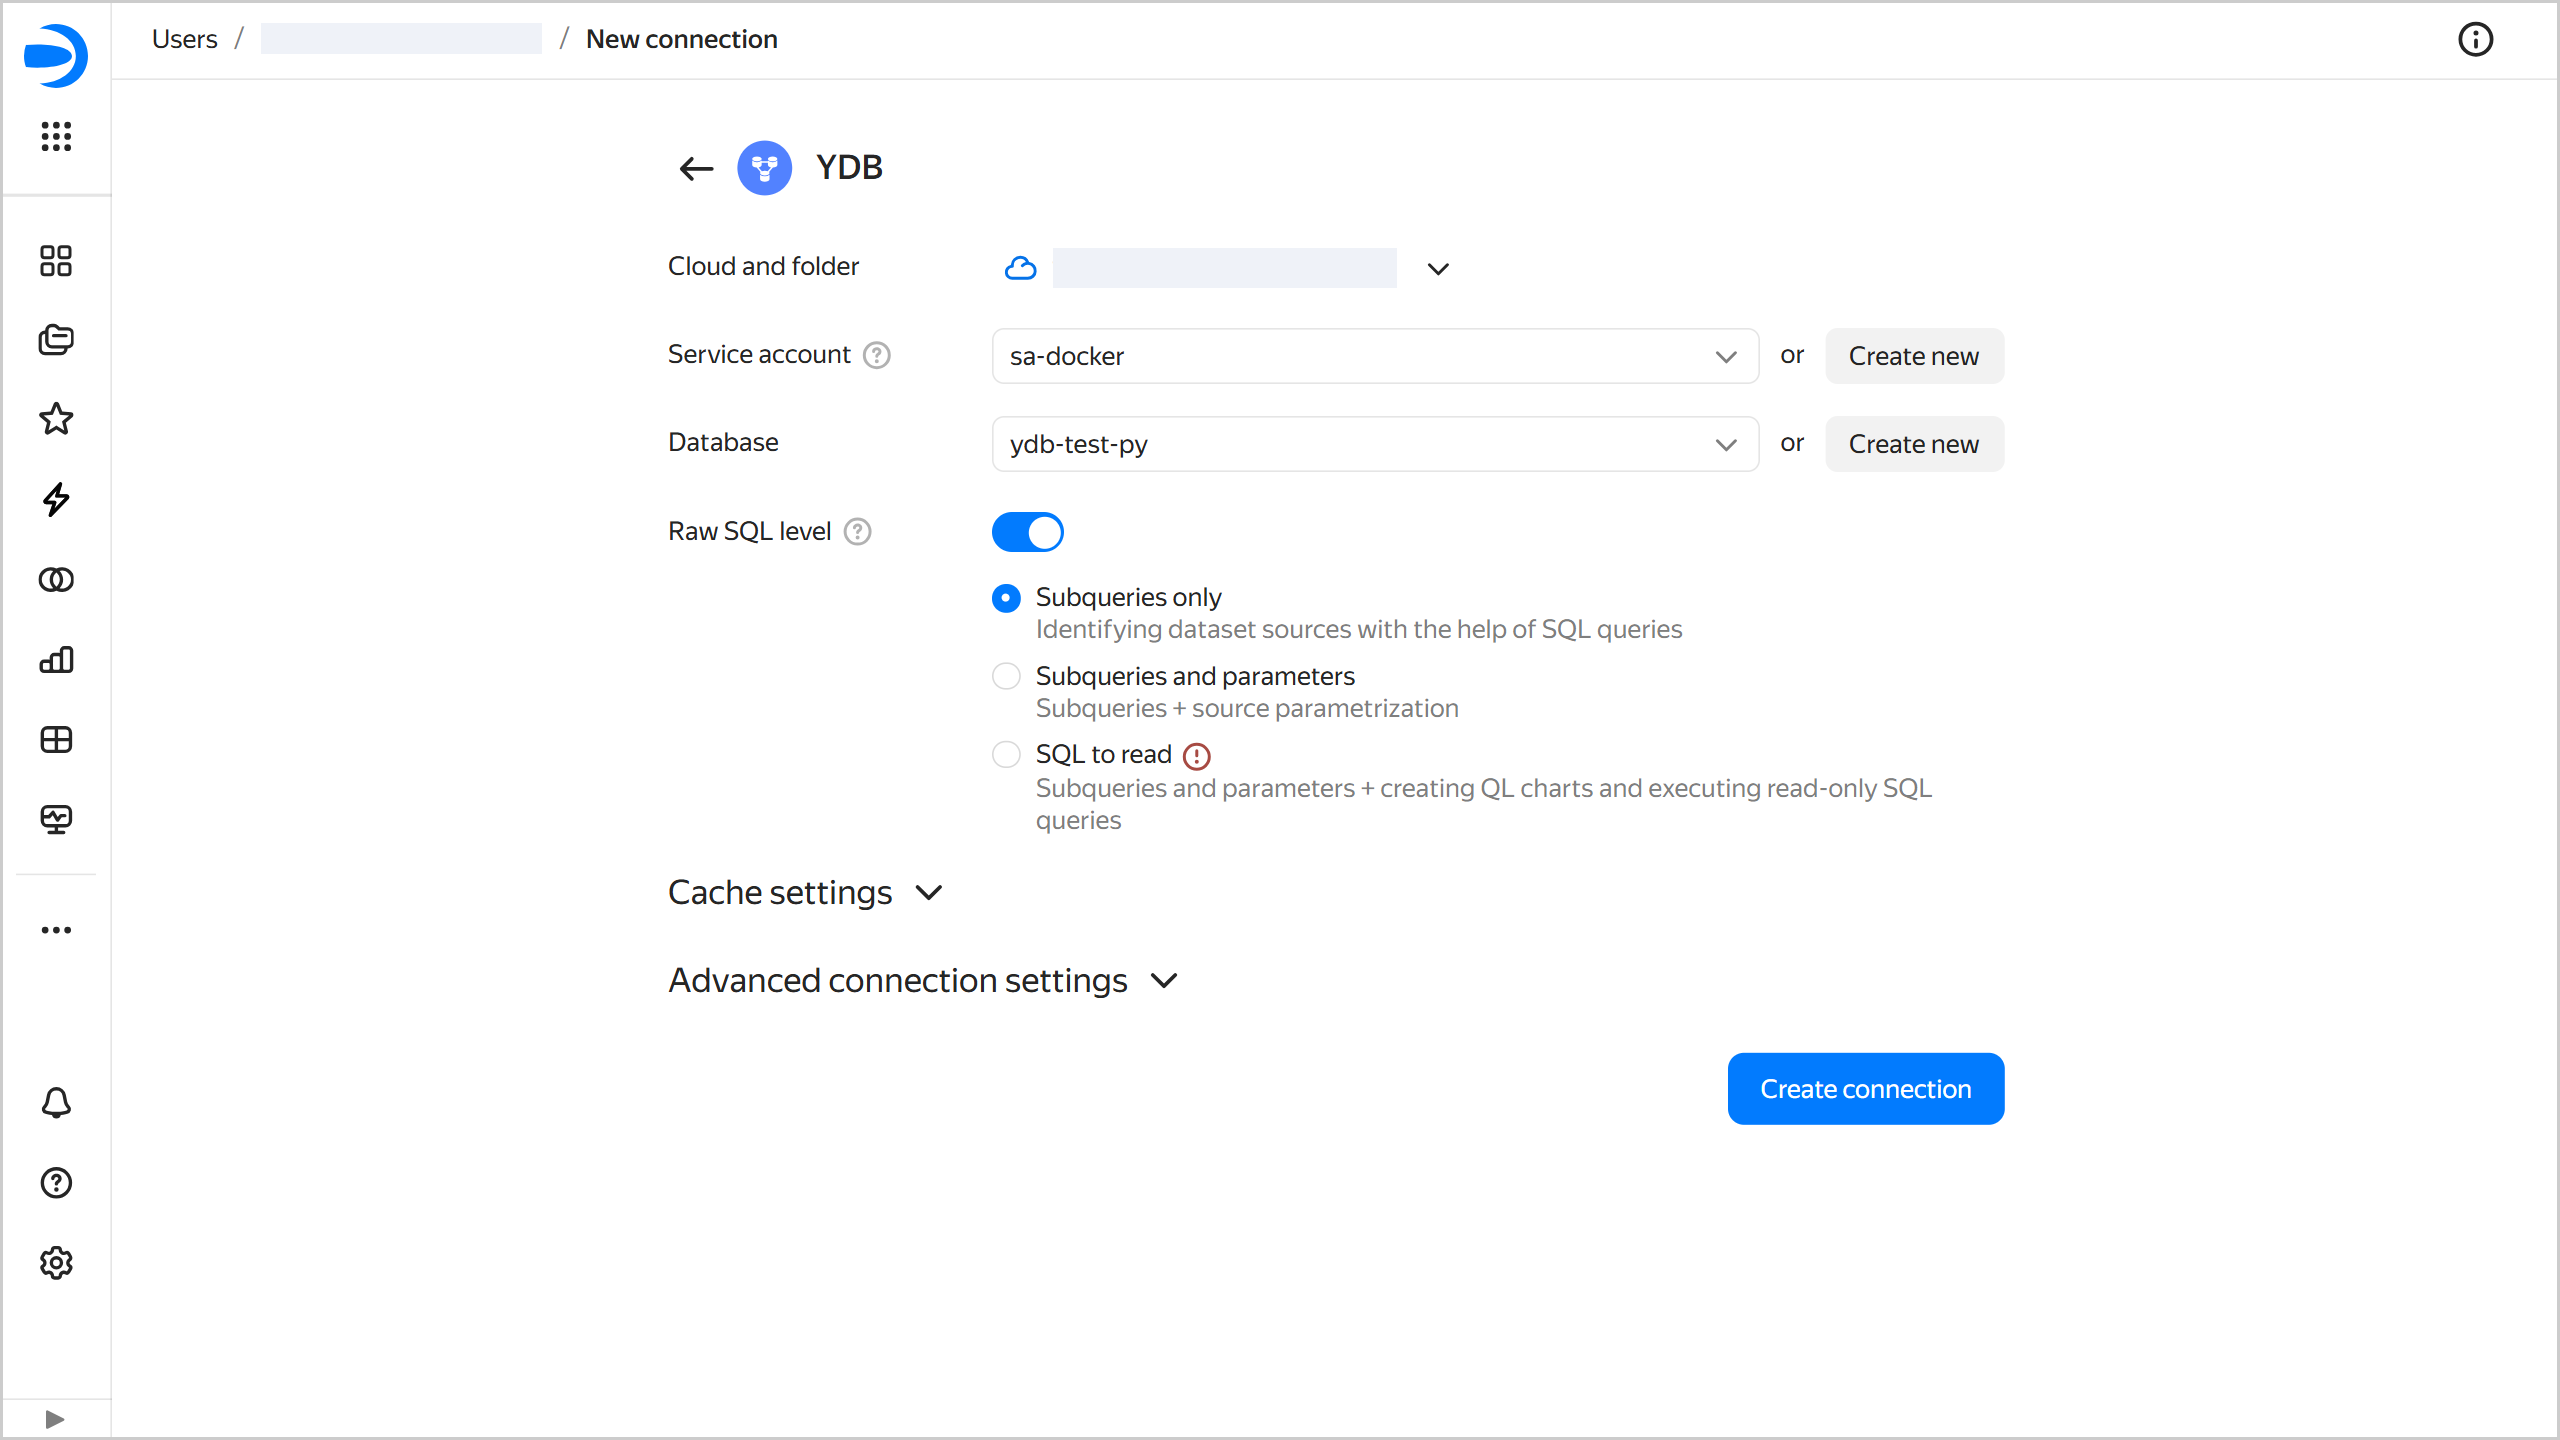This screenshot has height=1440, width=2560.
Task: Click the Create connection button
Action: point(1866,1089)
